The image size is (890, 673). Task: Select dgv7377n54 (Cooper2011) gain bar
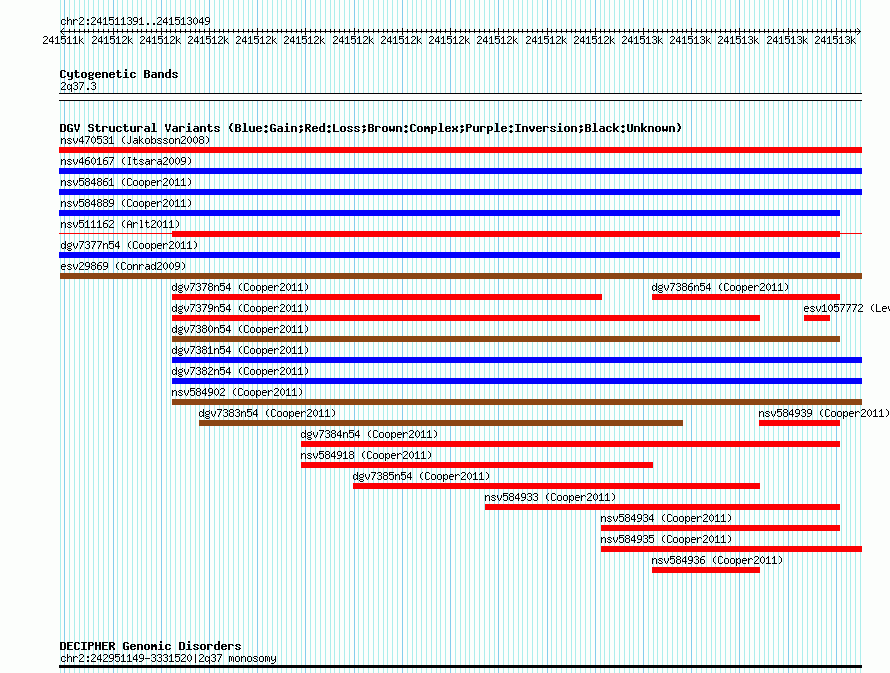[x=450, y=255]
